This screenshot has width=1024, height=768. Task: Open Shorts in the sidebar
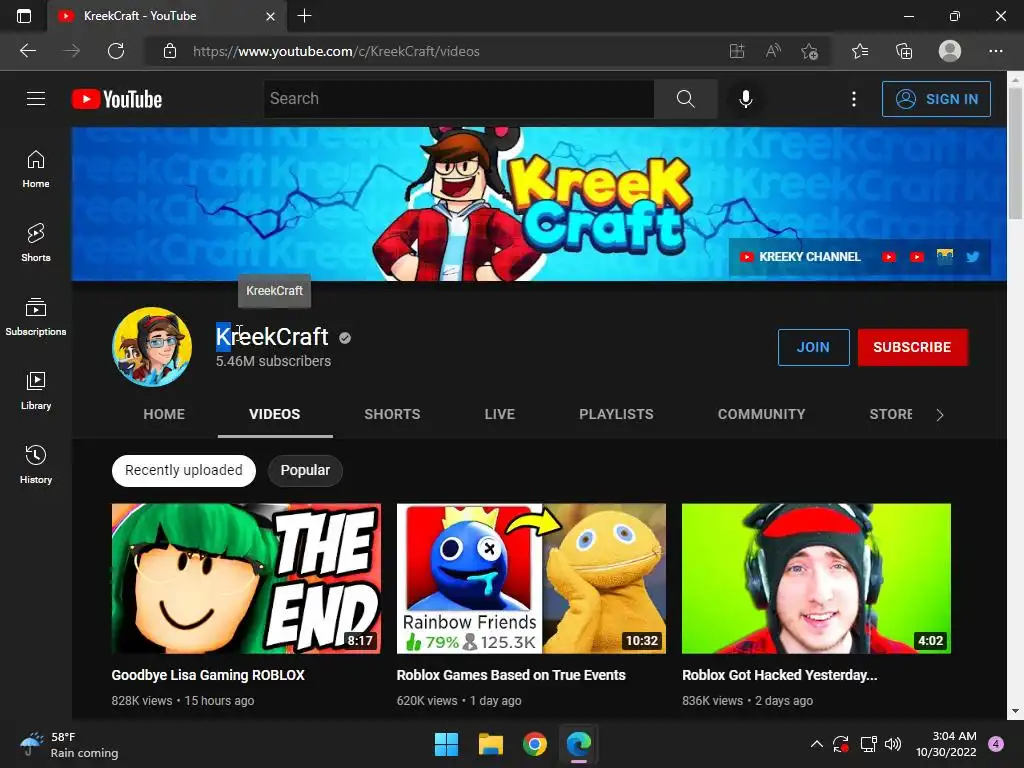[36, 243]
